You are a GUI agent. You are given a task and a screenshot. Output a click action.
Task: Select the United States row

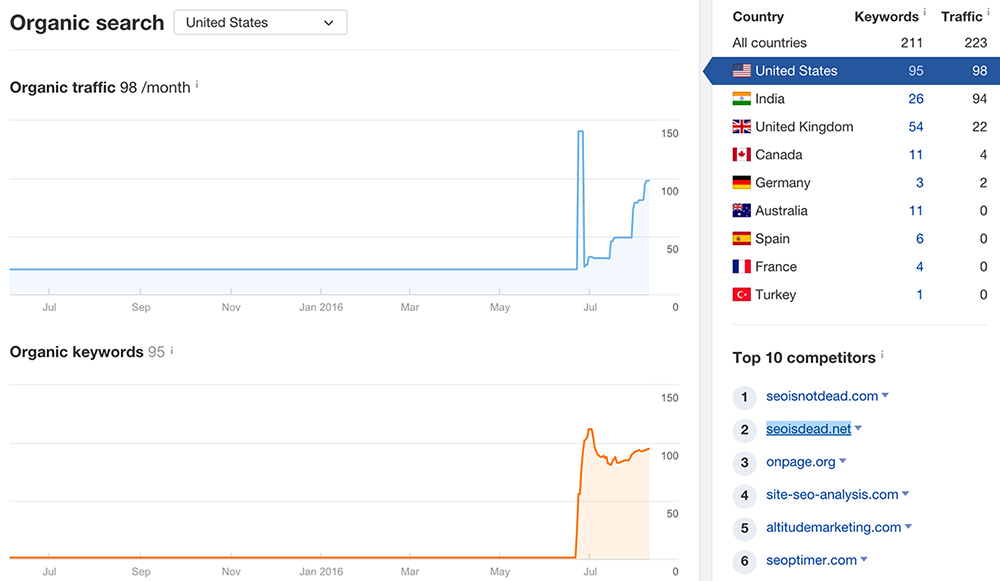851,71
